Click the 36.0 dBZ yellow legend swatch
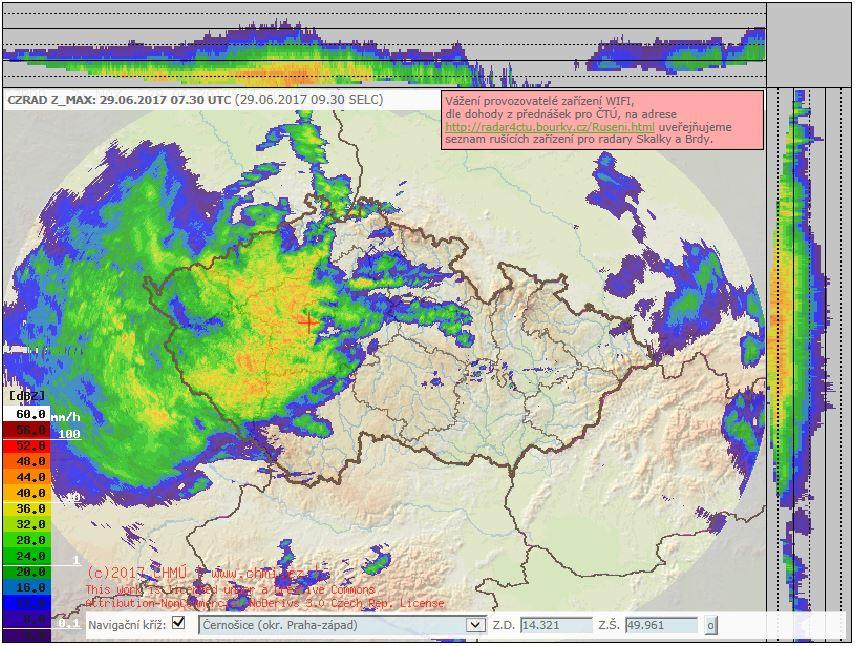Screen dimensions: 855x646 (x=26, y=509)
